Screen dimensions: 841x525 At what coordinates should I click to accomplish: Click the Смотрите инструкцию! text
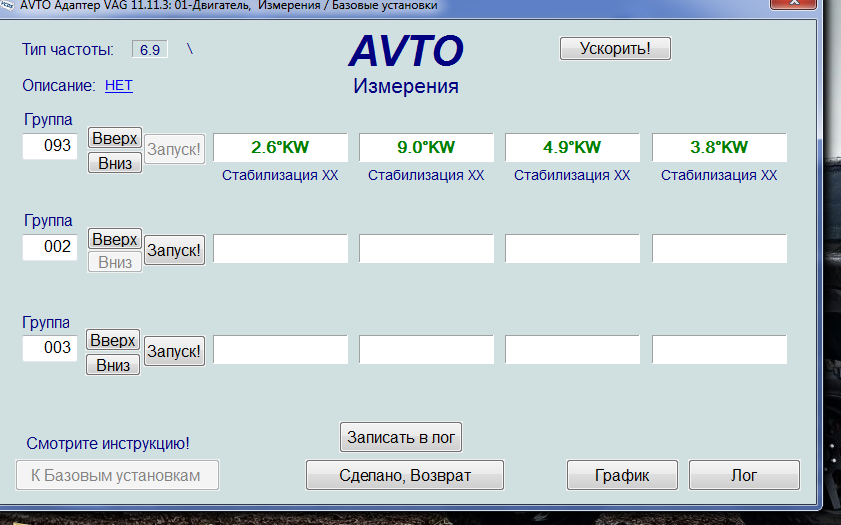(108, 443)
